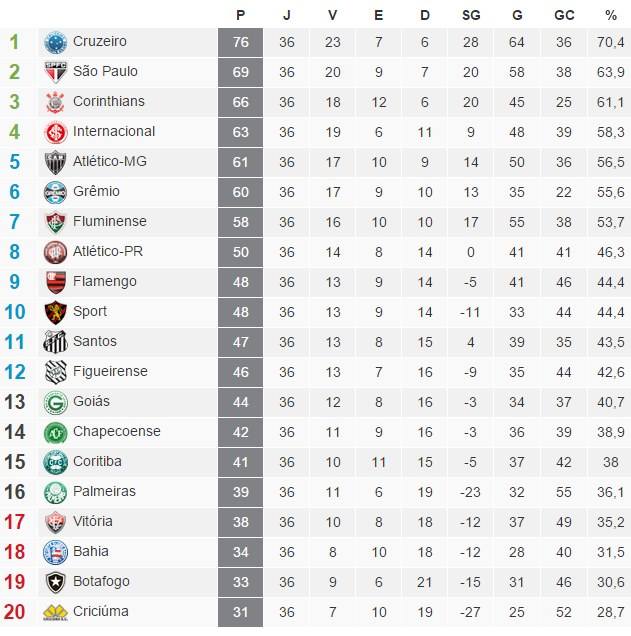Open the Corinthians team crest
Image resolution: width=631 pixels, height=636 pixels.
pos(55,102)
